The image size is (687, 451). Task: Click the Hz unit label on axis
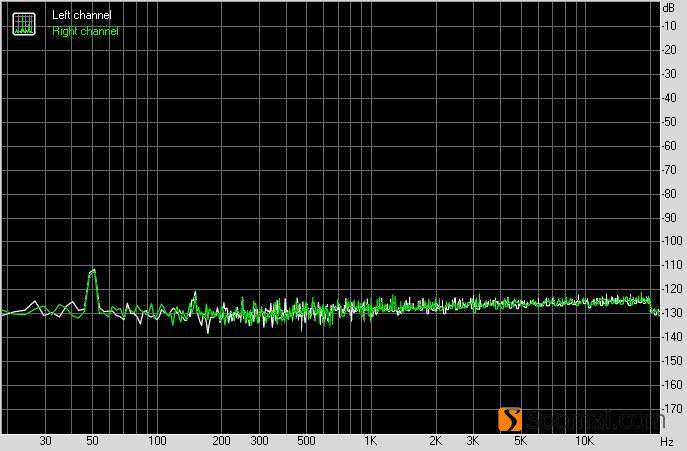666,441
